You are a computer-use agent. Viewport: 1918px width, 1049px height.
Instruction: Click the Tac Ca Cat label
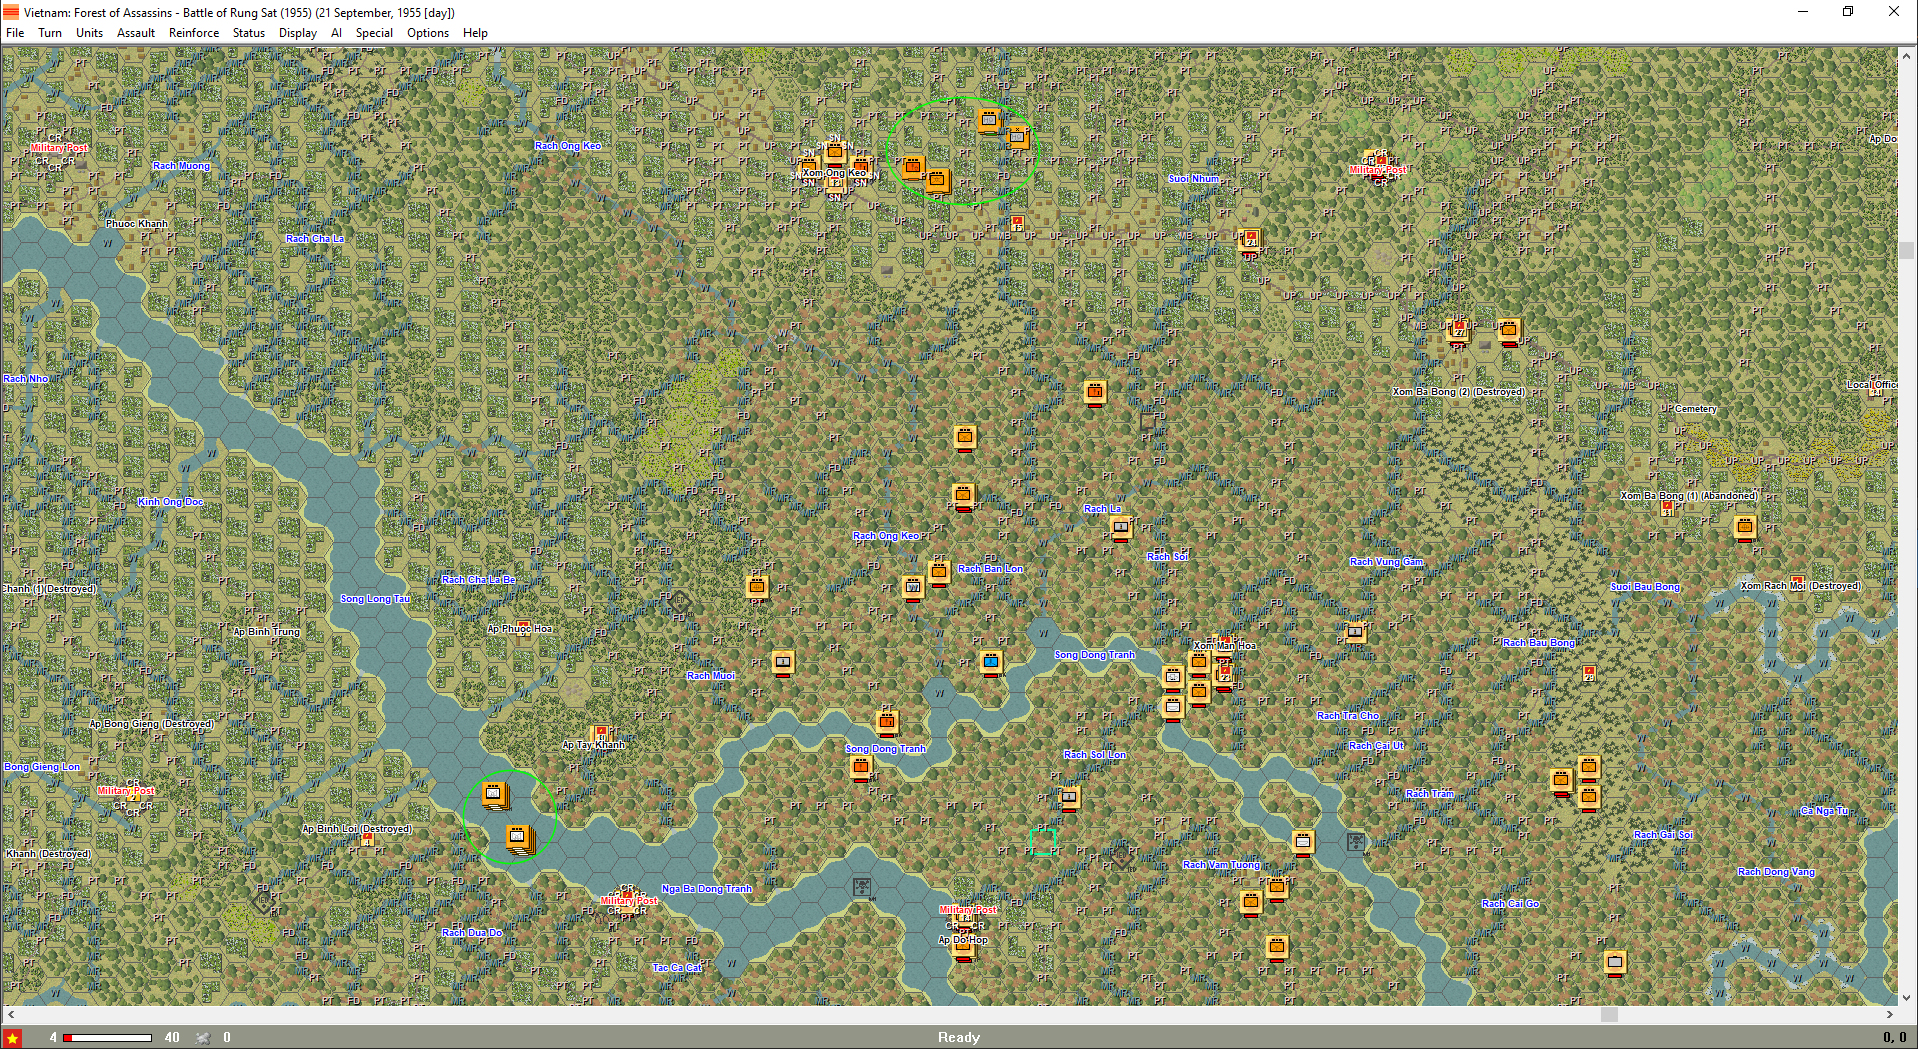coord(677,968)
